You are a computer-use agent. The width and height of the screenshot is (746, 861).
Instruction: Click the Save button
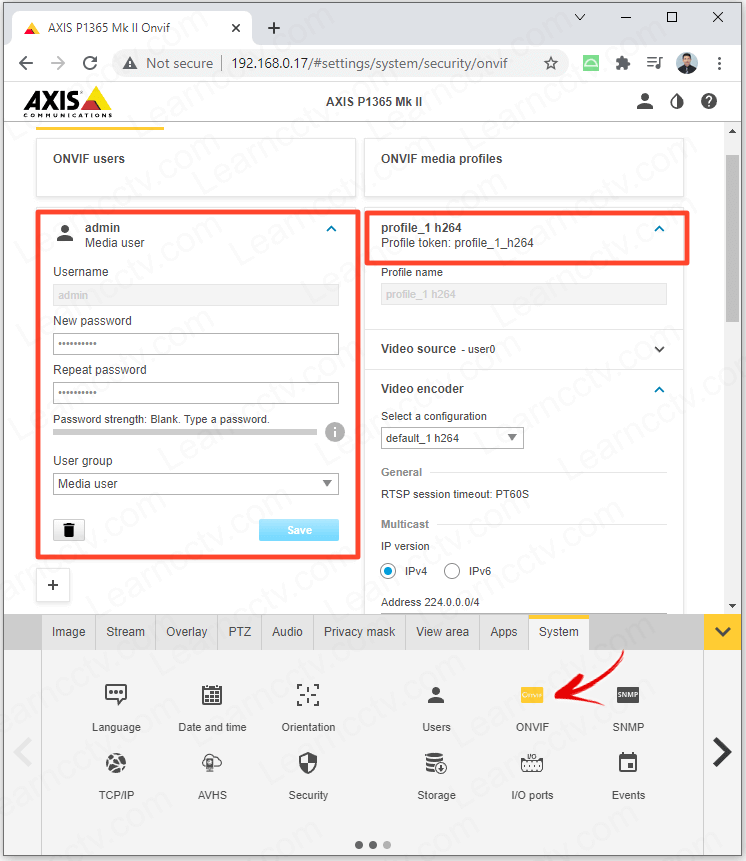pos(299,530)
